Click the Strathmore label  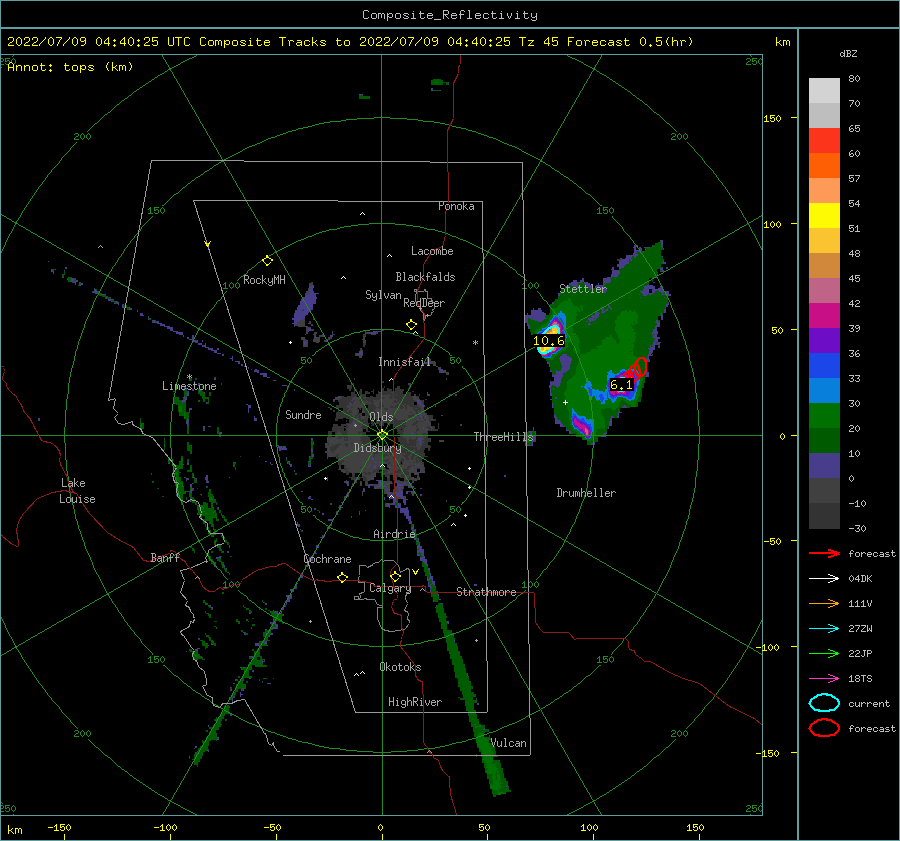(x=486, y=592)
